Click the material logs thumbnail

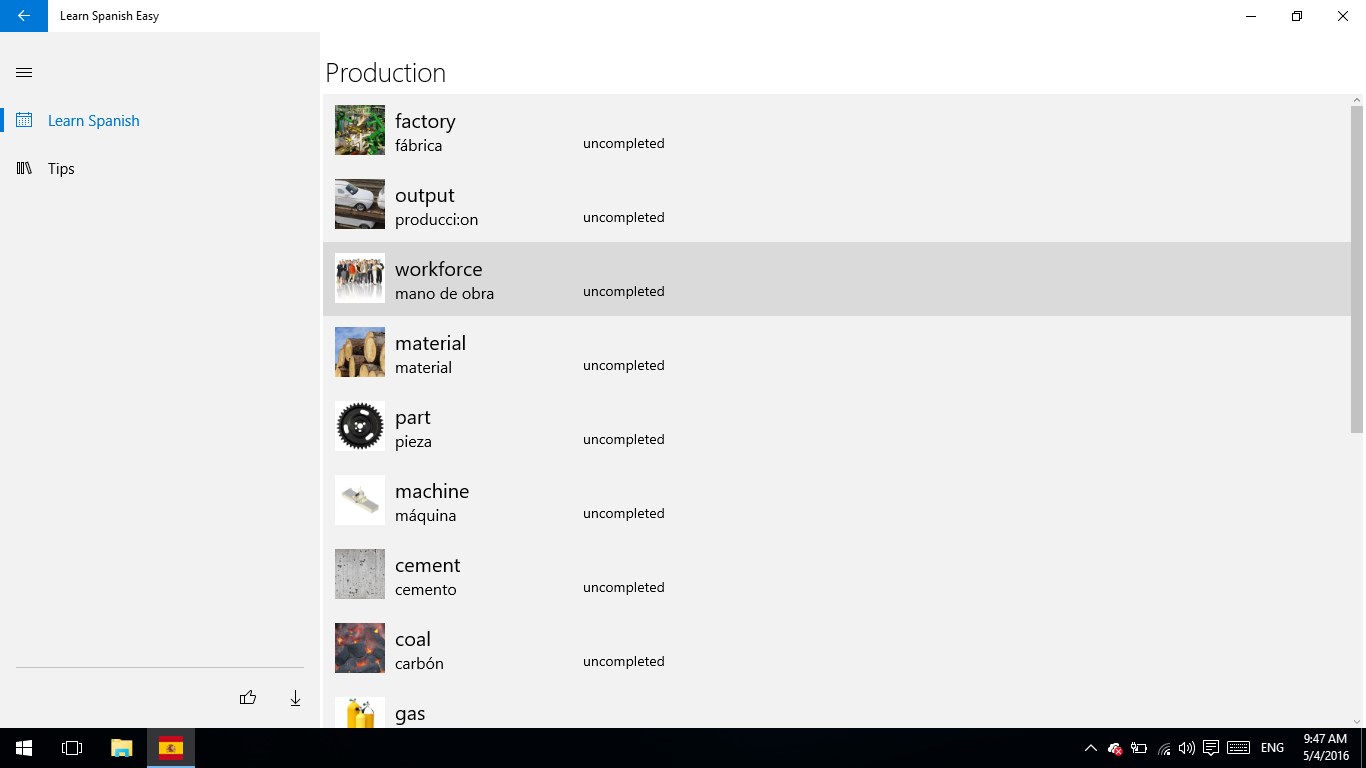click(360, 352)
